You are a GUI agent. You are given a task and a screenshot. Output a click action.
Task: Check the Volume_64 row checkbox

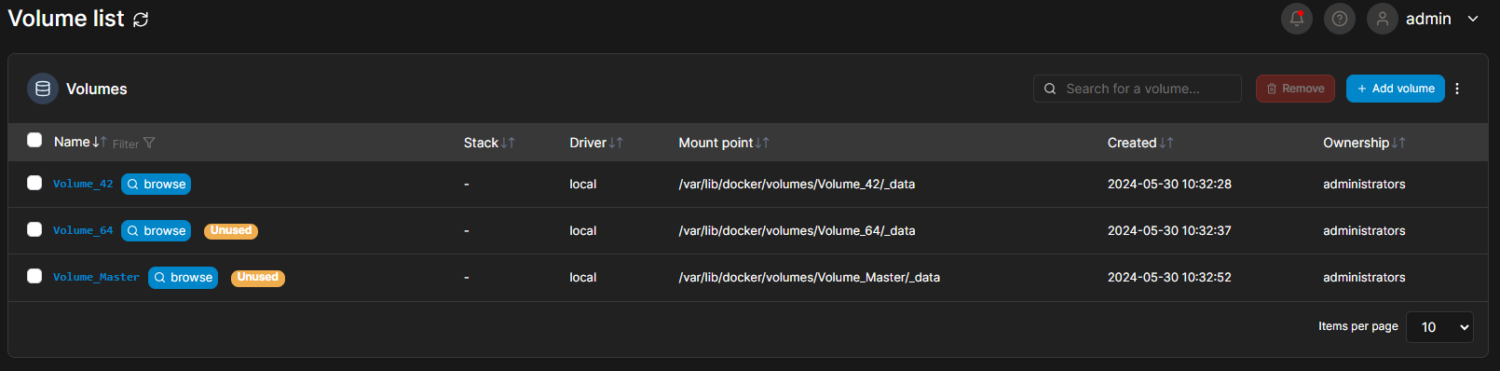coord(34,229)
